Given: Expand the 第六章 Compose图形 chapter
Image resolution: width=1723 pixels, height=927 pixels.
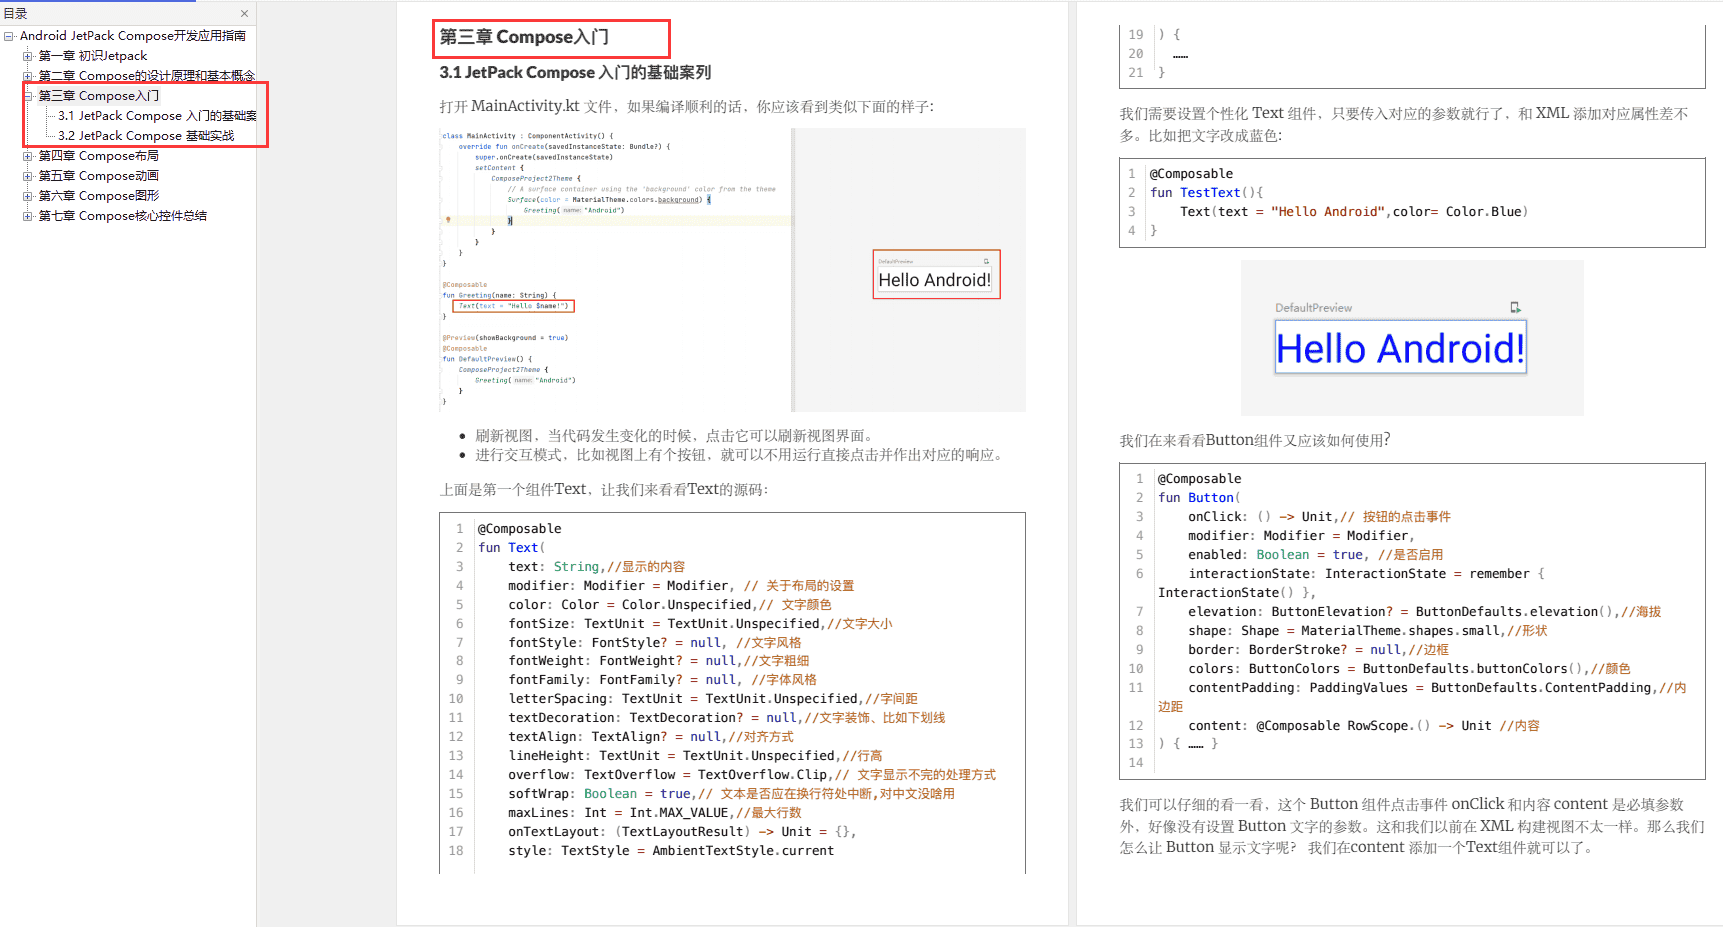Looking at the screenshot, I should (27, 195).
